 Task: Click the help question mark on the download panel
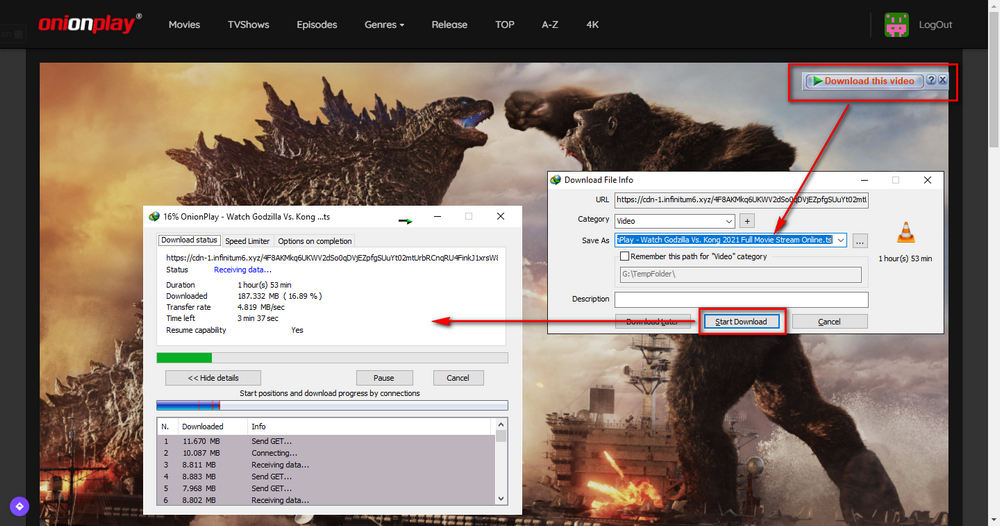tap(931, 80)
